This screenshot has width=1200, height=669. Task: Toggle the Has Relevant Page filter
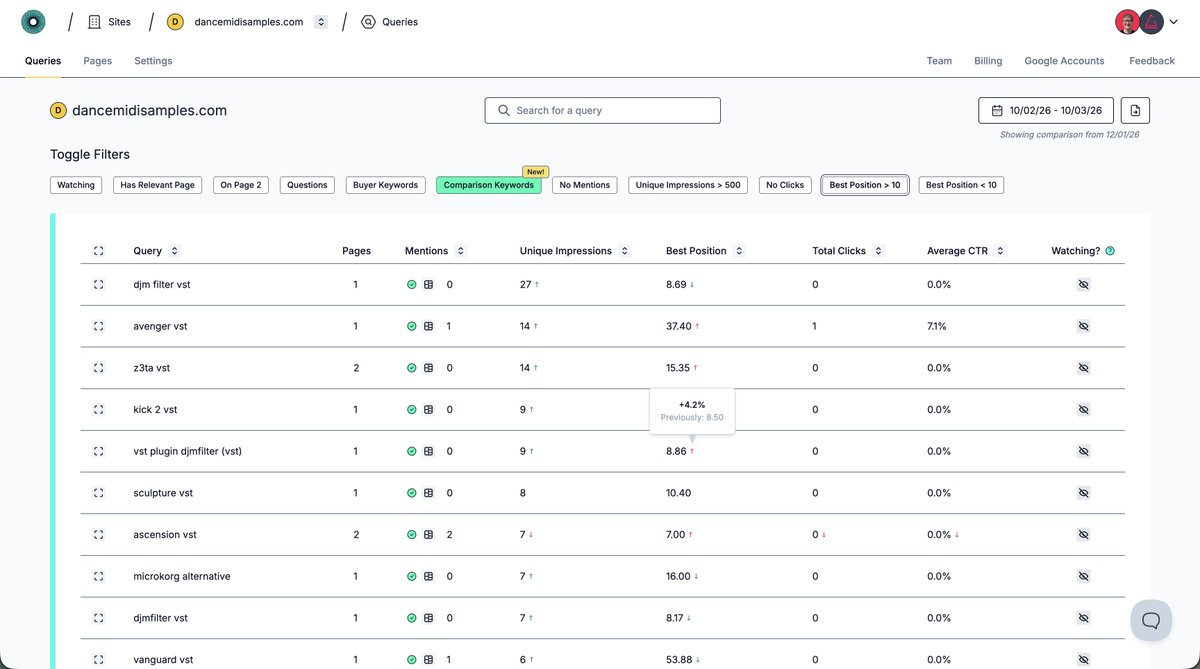pos(158,185)
